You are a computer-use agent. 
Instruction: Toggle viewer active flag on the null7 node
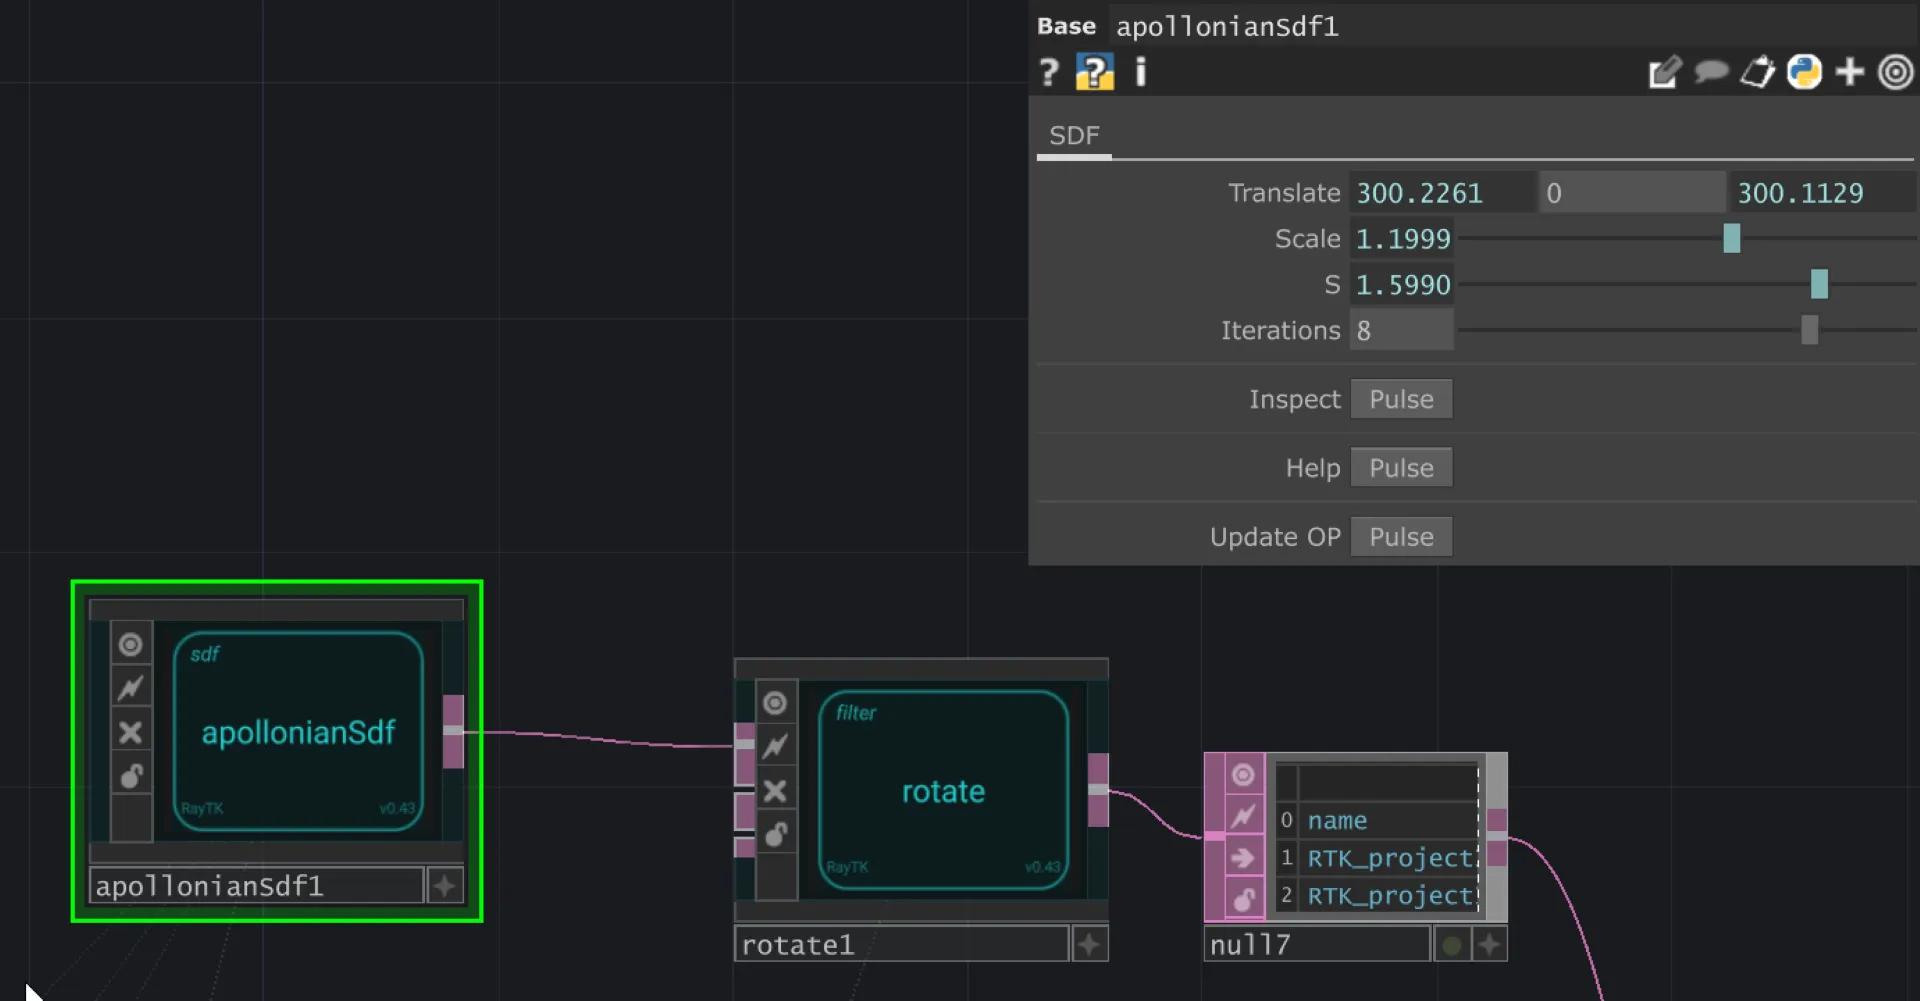1242,775
